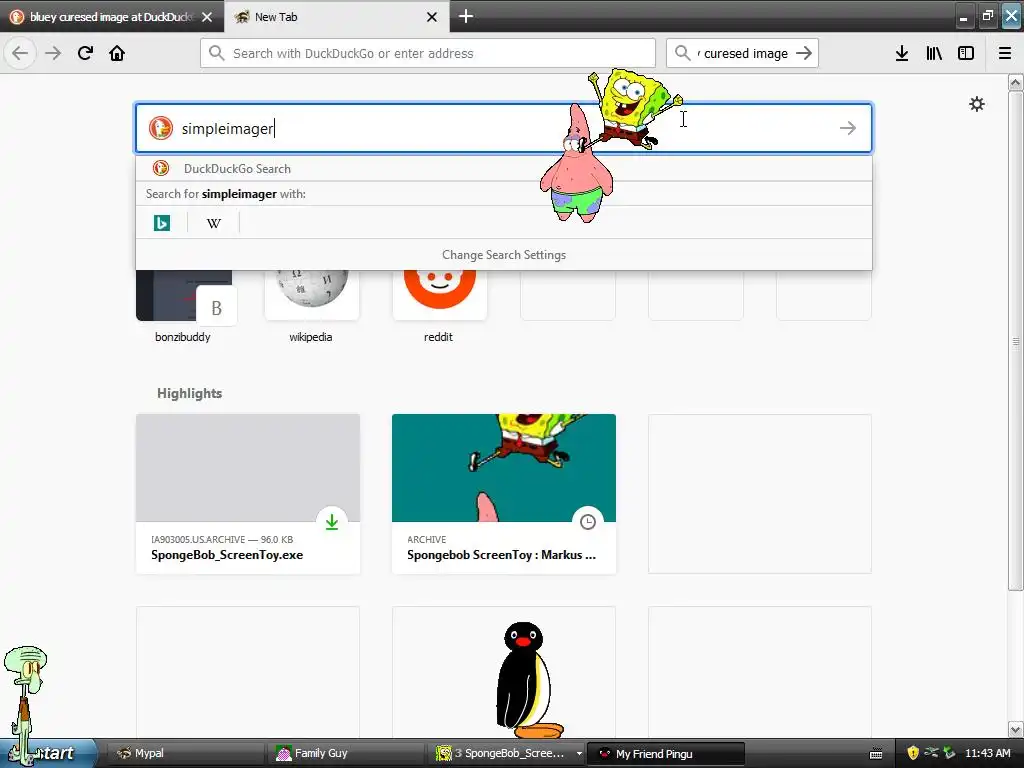The width and height of the screenshot is (1024, 768).
Task: Open the Library toolbar menu
Action: pos(934,54)
